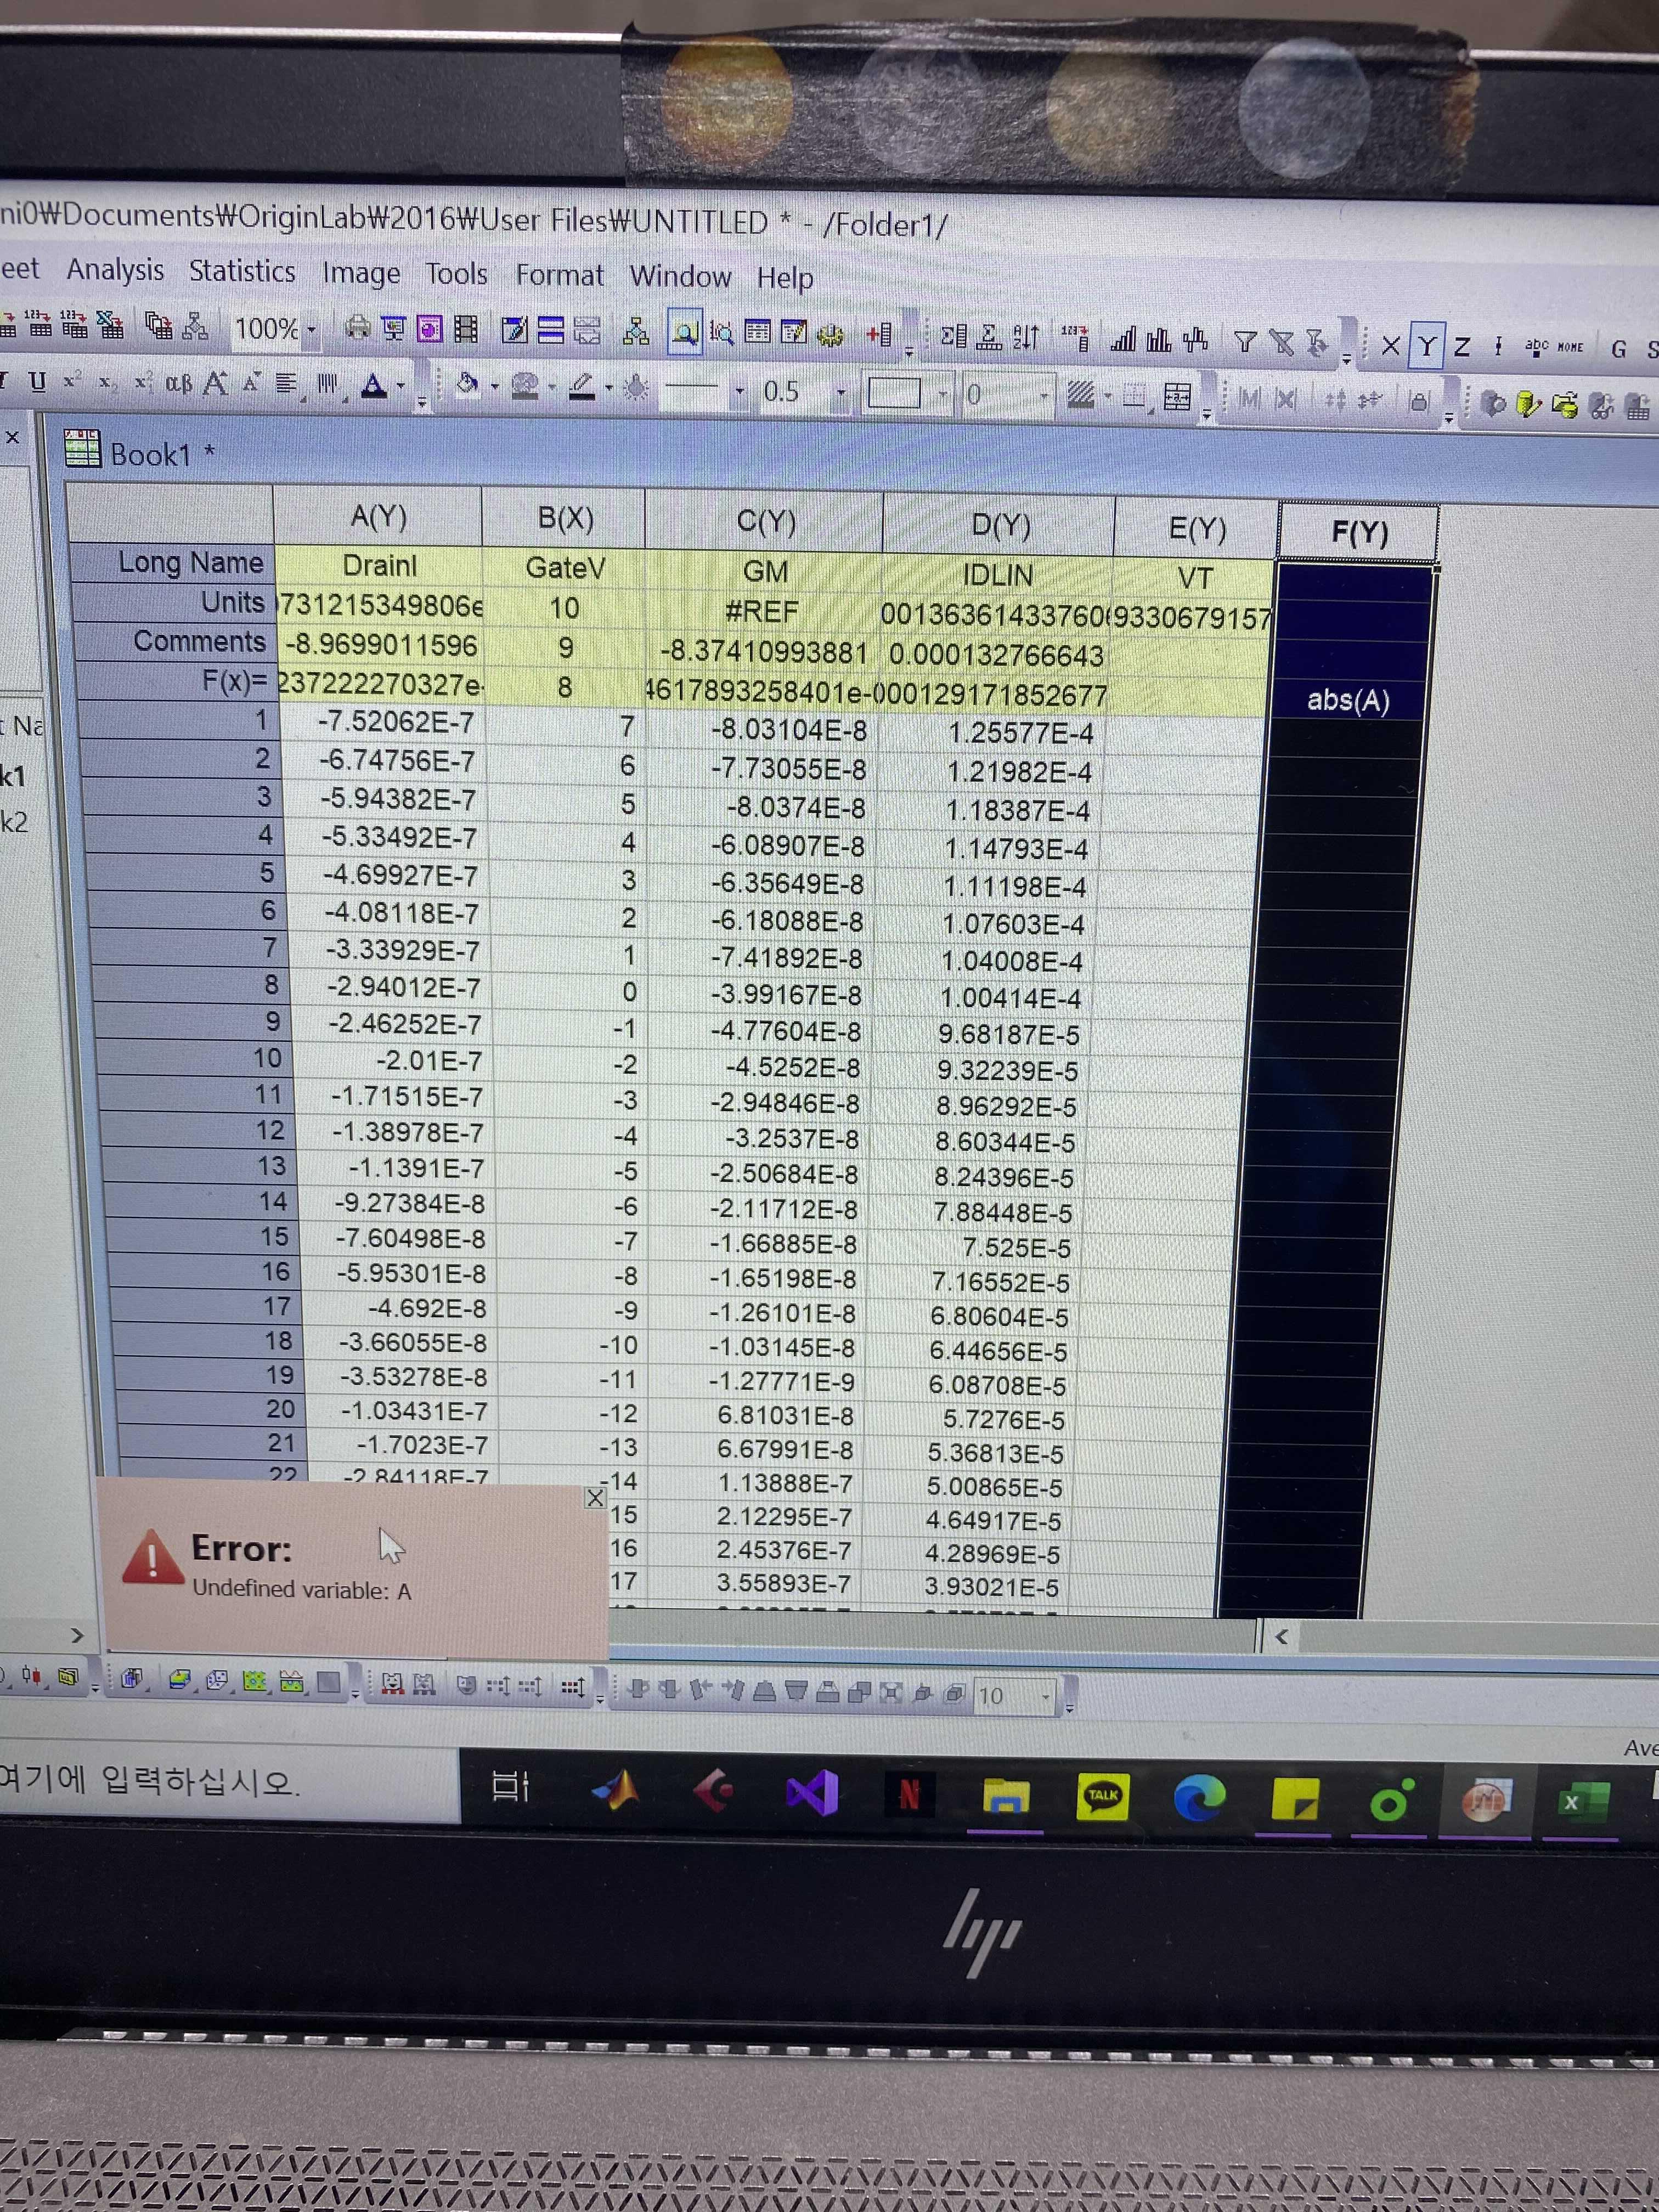
Task: Click the Slide Show of Graphs icon
Action: point(394,329)
